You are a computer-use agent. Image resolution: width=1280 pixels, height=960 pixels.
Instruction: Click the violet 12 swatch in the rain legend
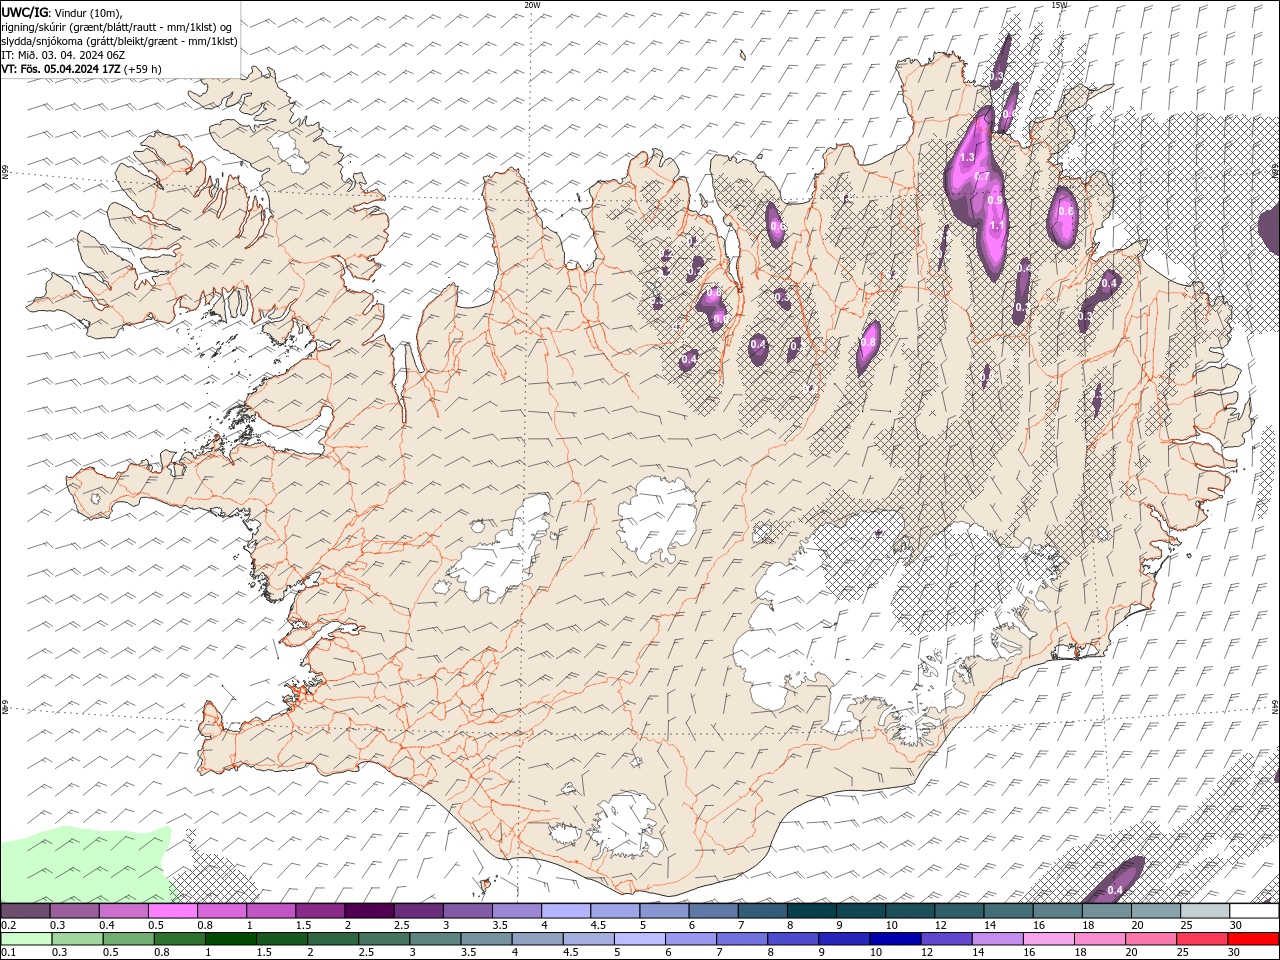point(945,939)
